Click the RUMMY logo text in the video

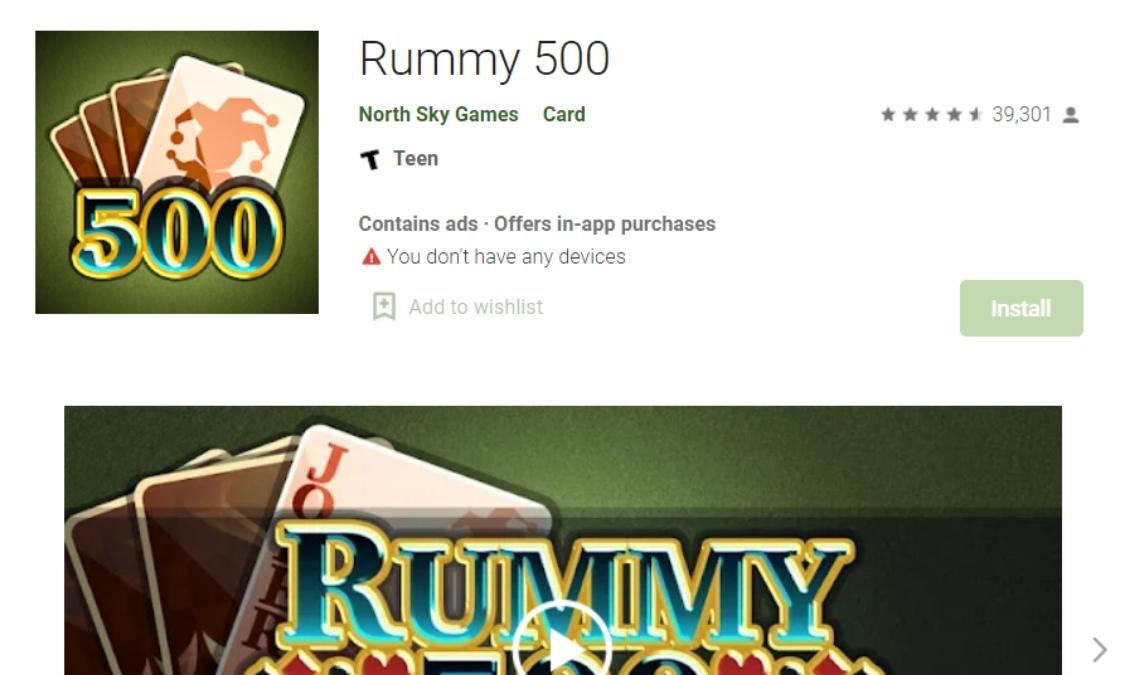pos(564,588)
